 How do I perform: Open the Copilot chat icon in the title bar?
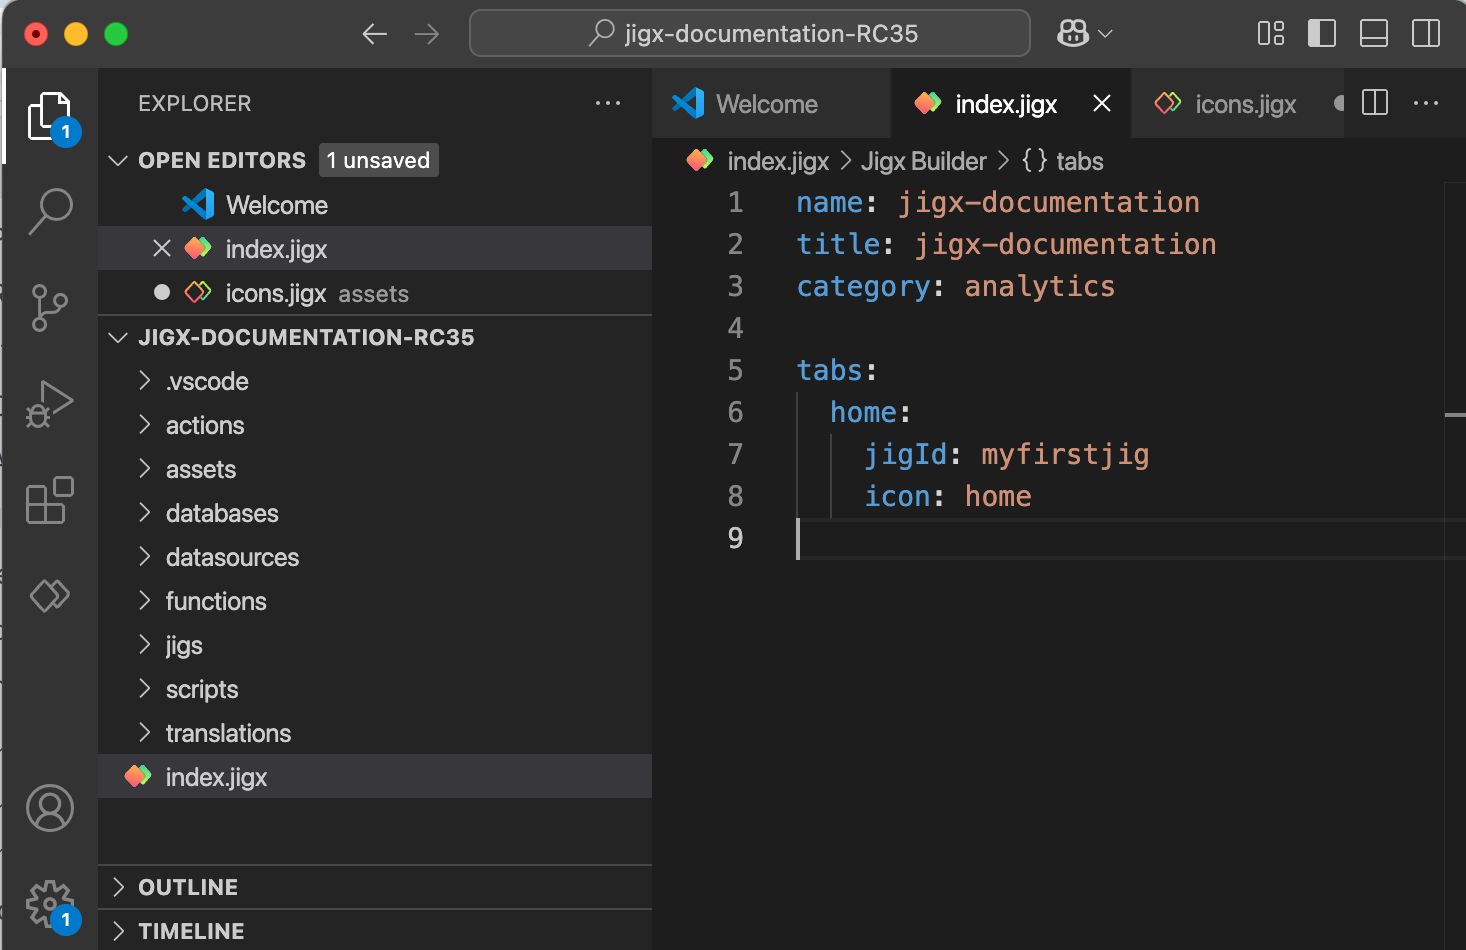[1073, 34]
